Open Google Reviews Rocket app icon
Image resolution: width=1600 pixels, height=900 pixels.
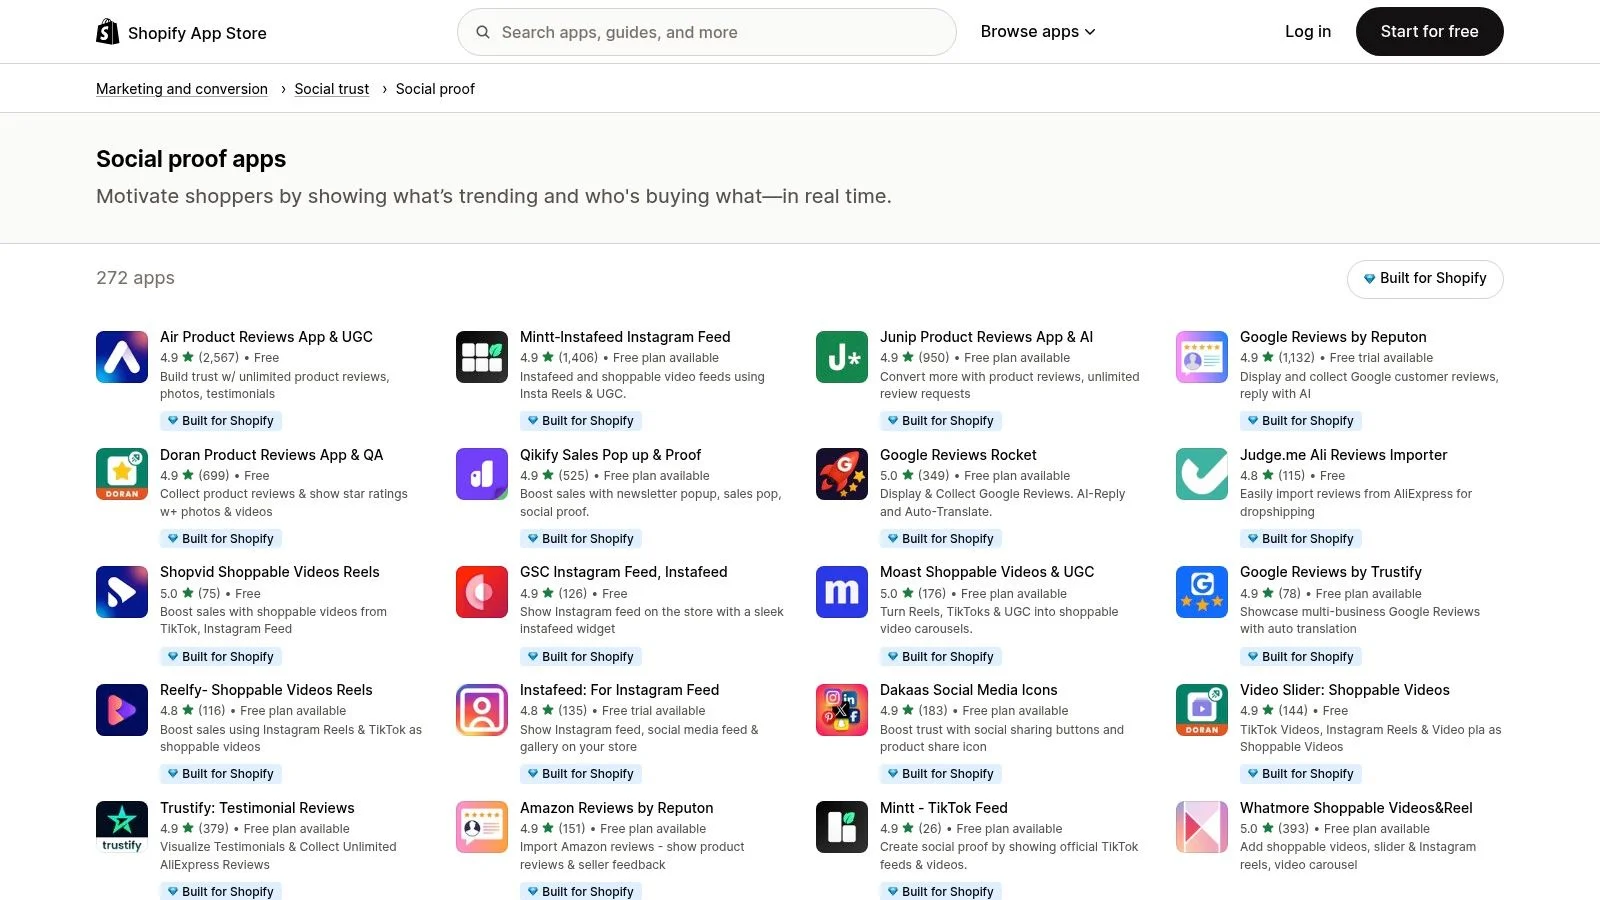[x=842, y=474]
